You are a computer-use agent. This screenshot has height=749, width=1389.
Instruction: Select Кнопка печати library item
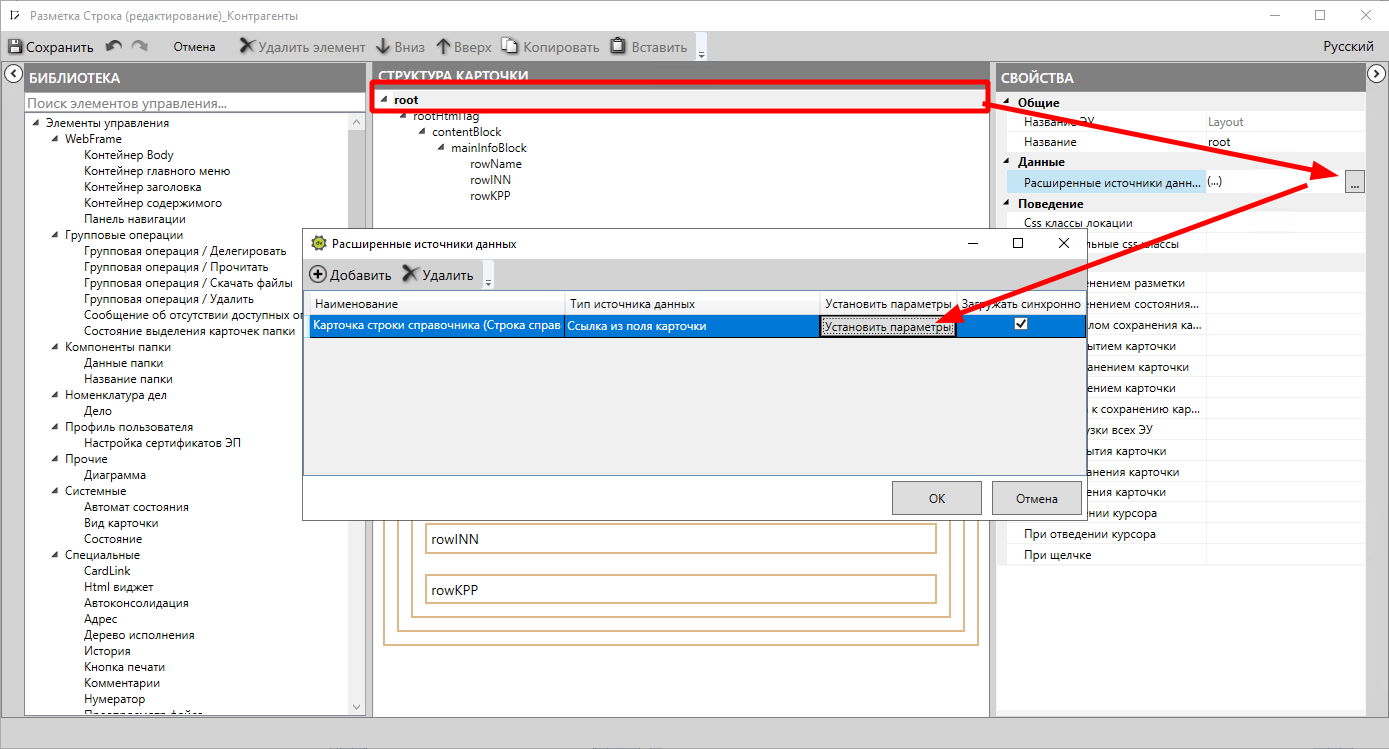tap(125, 667)
